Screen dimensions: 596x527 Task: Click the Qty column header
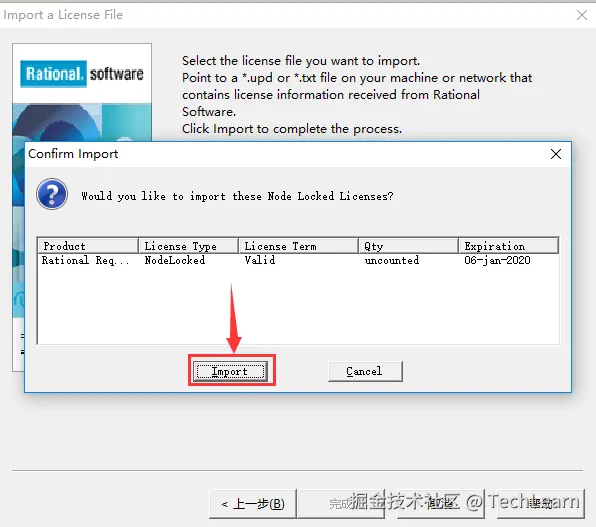point(408,246)
